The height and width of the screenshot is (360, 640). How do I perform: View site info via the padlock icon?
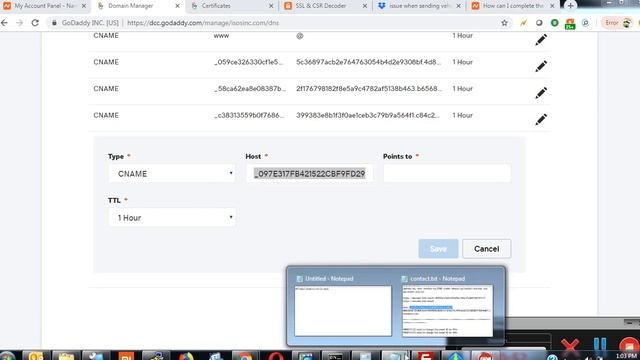click(54, 23)
